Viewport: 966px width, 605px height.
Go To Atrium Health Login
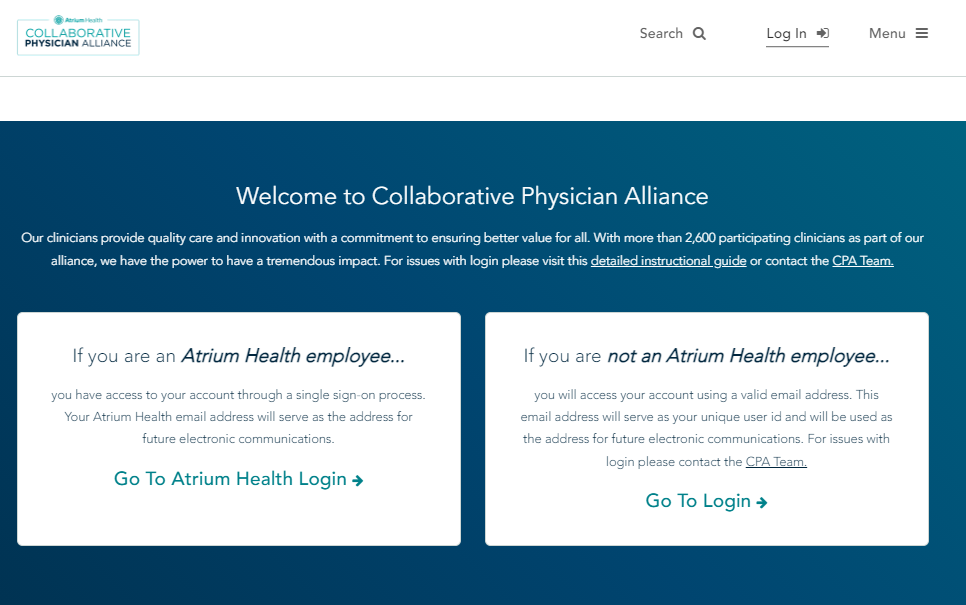tap(238, 479)
